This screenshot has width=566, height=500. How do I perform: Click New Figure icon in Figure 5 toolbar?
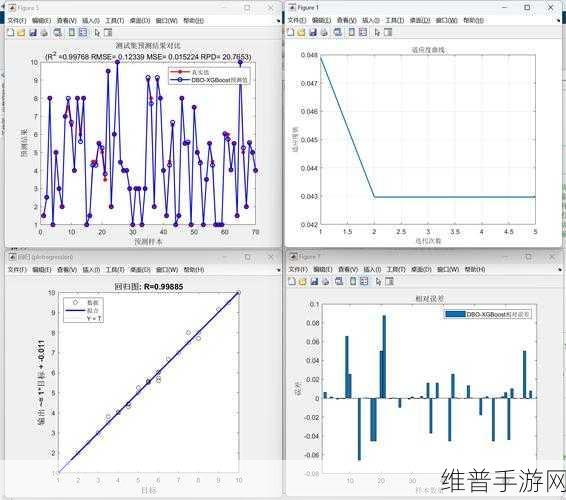(x=11, y=33)
